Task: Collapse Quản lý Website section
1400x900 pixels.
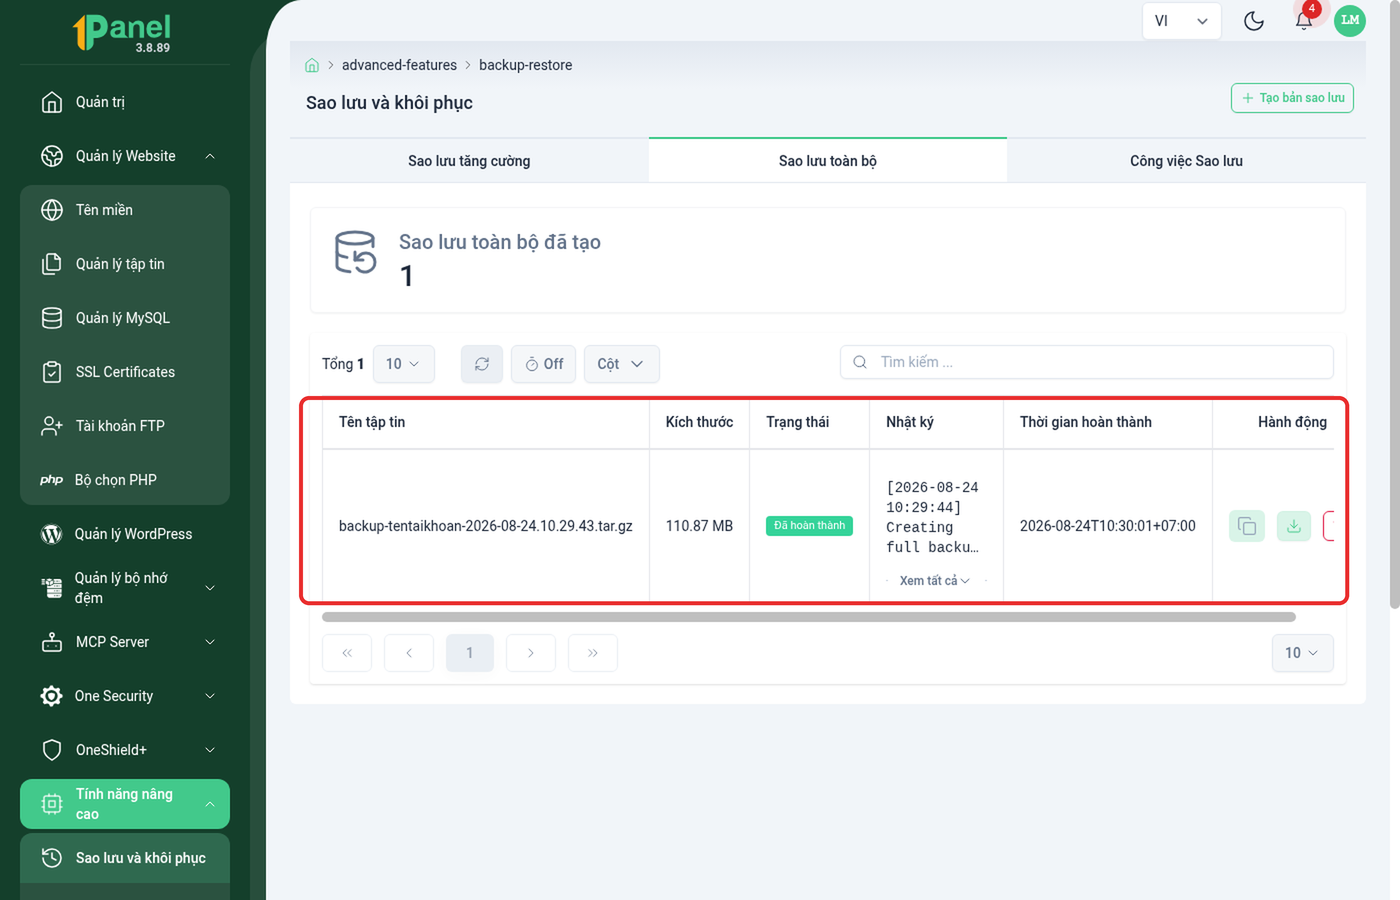Action: [125, 156]
